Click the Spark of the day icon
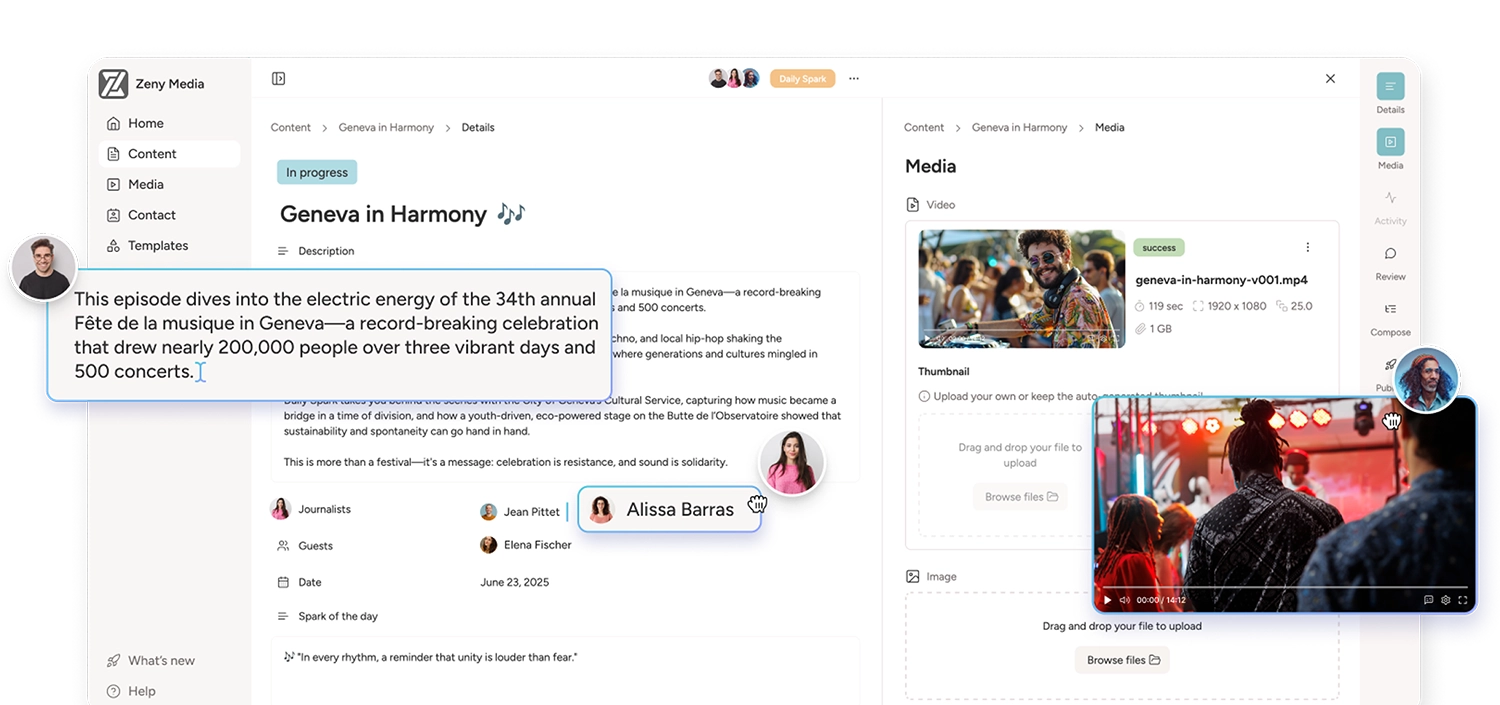Image resolution: width=1500 pixels, height=705 pixels. tap(283, 617)
